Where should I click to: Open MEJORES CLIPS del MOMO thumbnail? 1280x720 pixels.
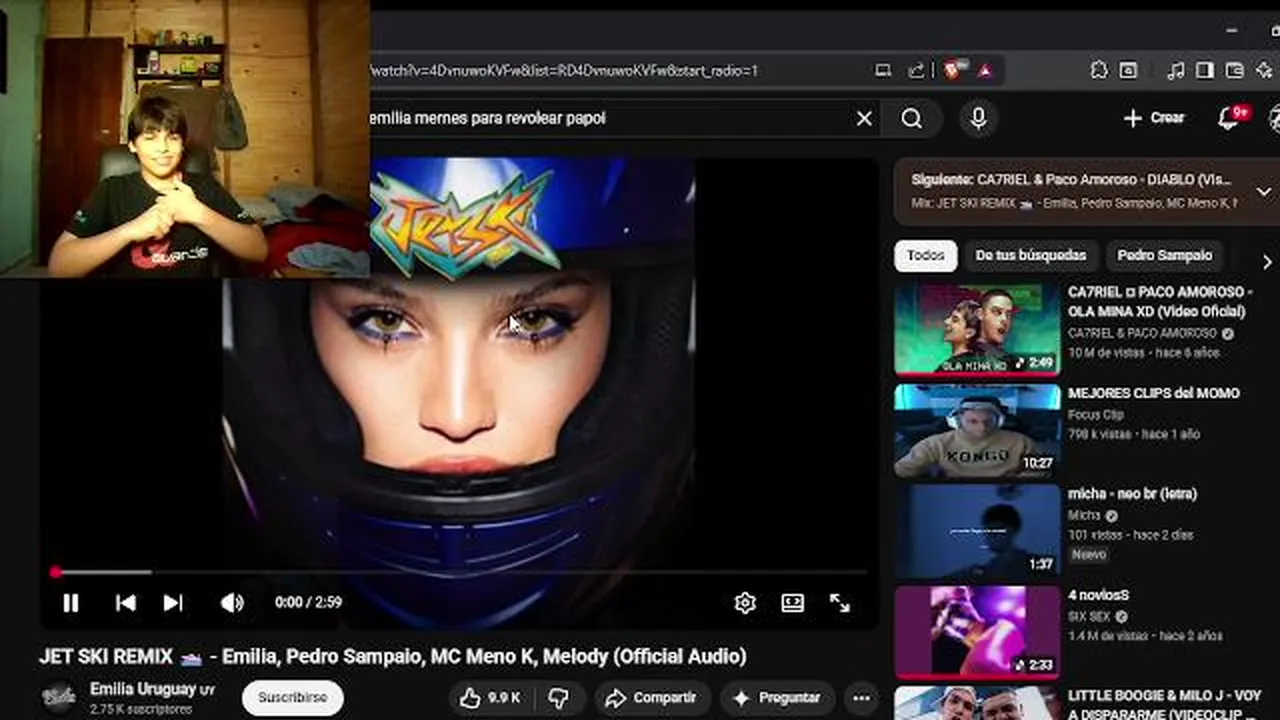click(977, 431)
